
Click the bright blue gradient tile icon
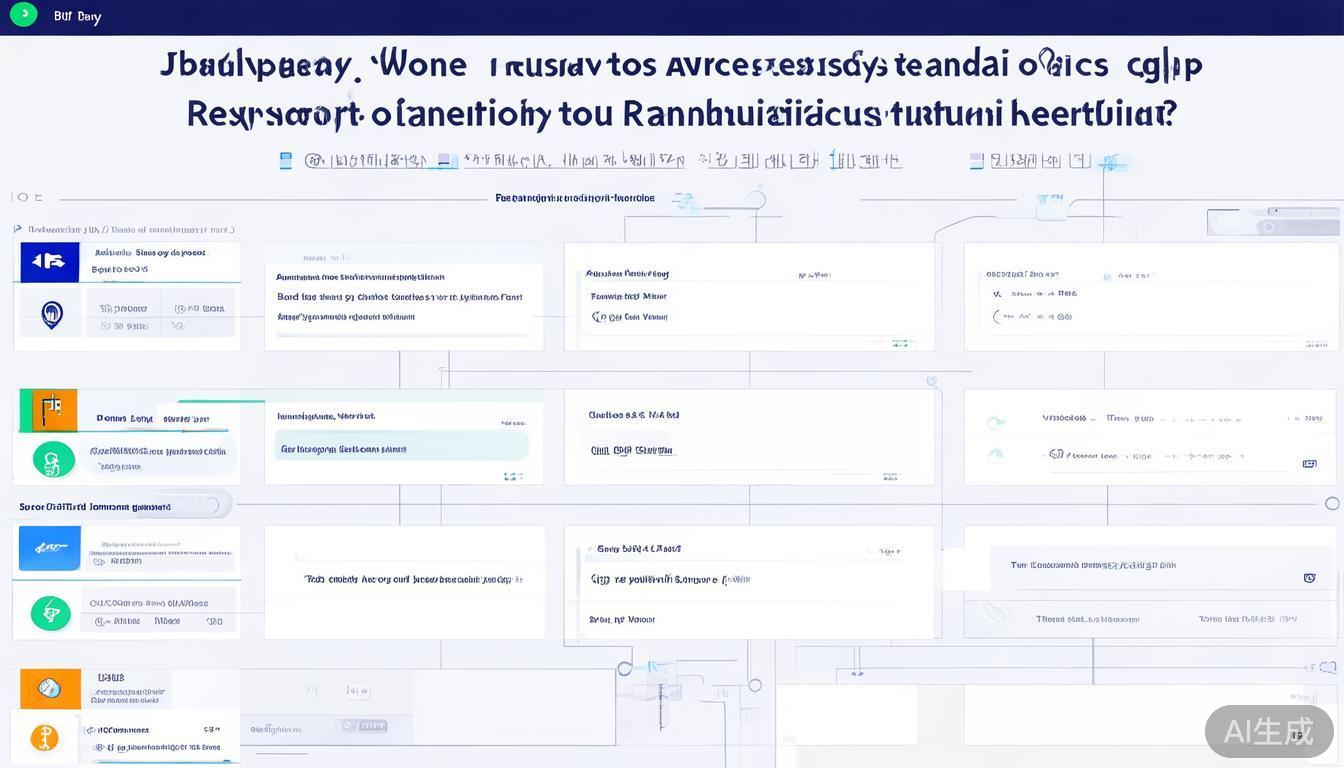(x=50, y=548)
